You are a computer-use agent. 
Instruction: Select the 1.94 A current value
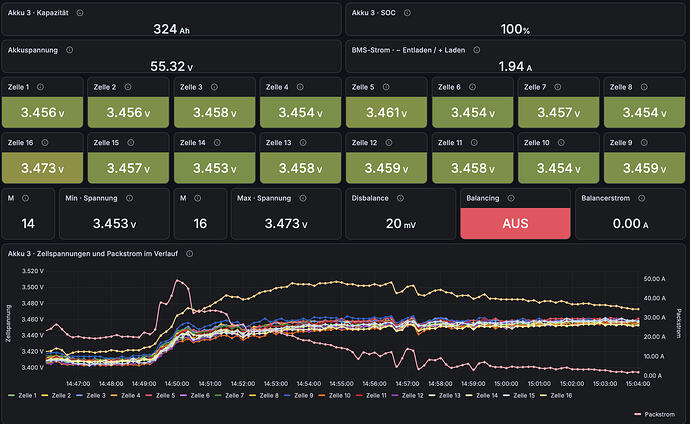(x=515, y=66)
